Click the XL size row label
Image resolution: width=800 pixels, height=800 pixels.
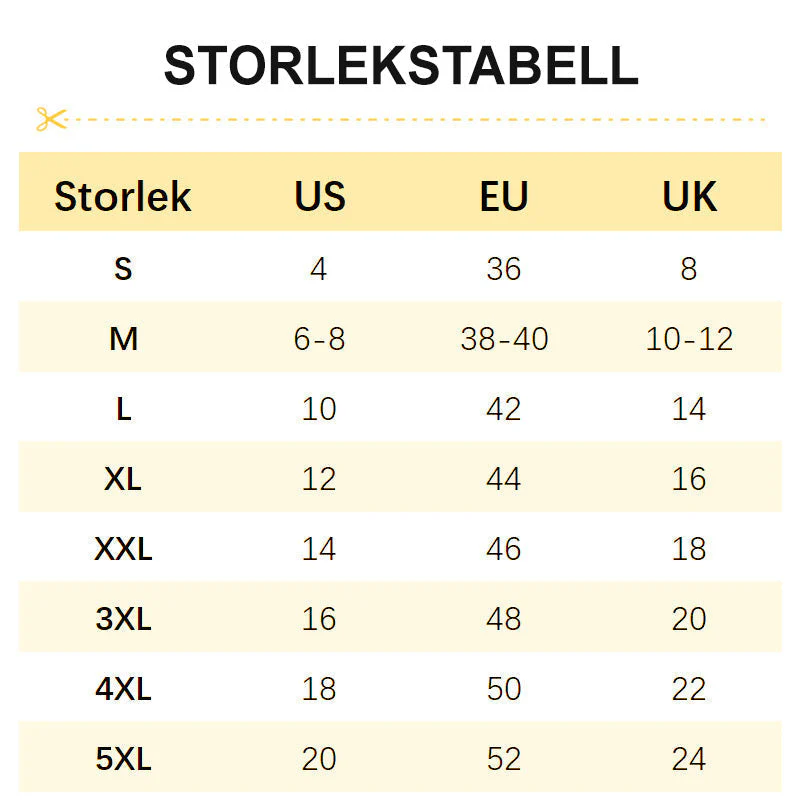pos(123,479)
